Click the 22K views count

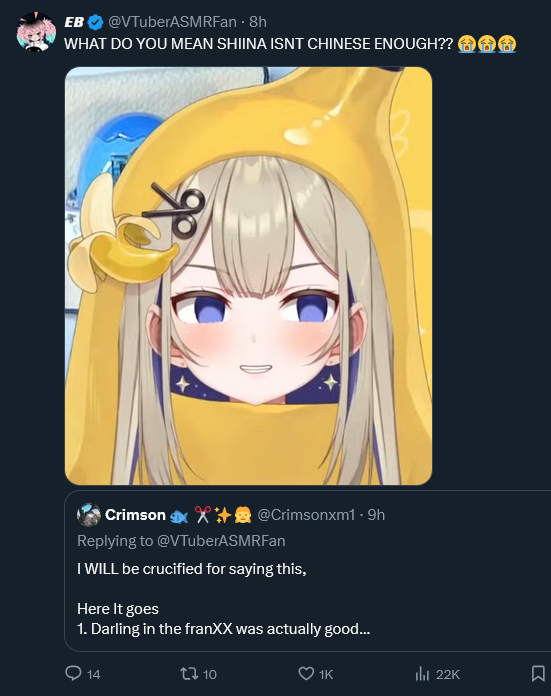448,675
